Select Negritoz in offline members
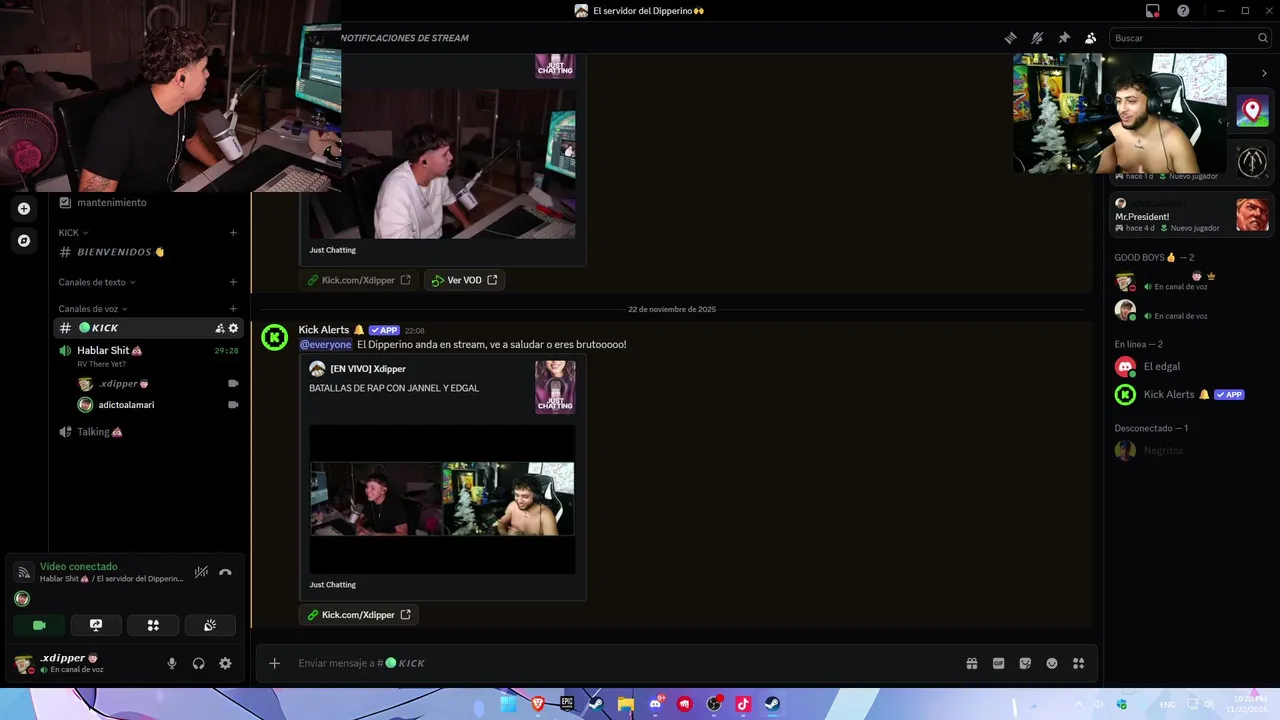The width and height of the screenshot is (1280, 720). point(1190,451)
